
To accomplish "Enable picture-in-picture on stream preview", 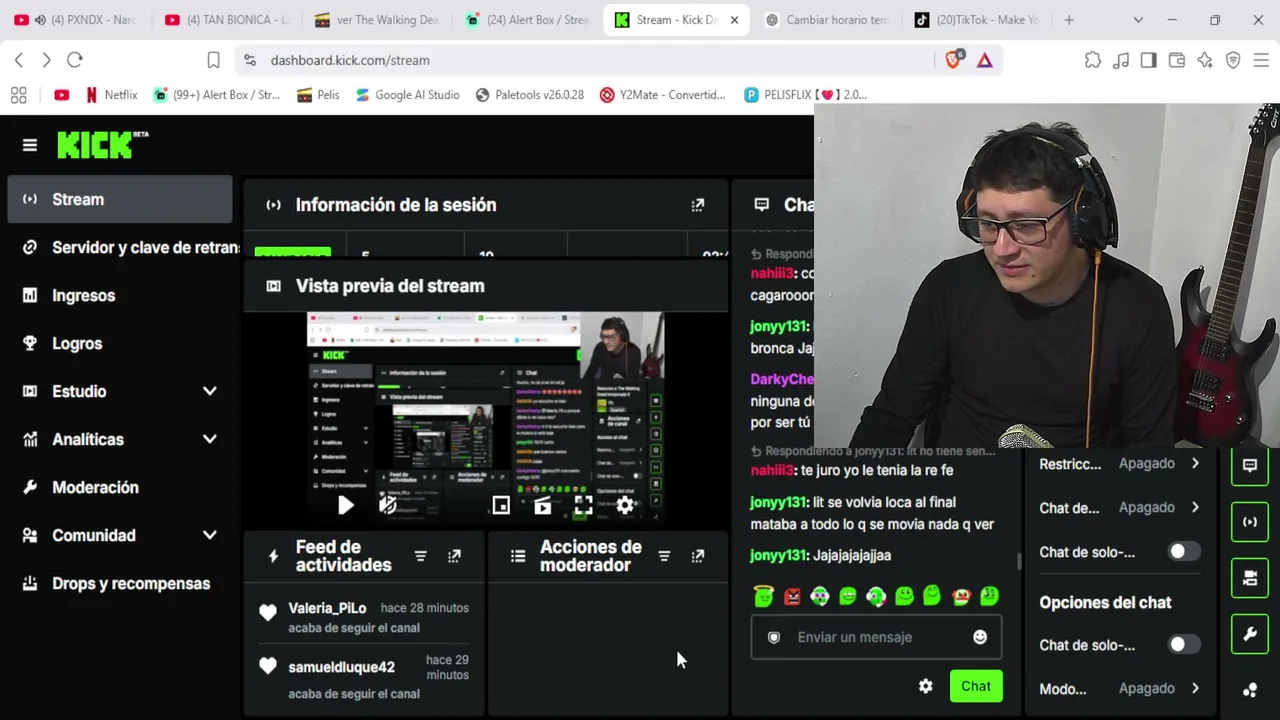I will 501,506.
